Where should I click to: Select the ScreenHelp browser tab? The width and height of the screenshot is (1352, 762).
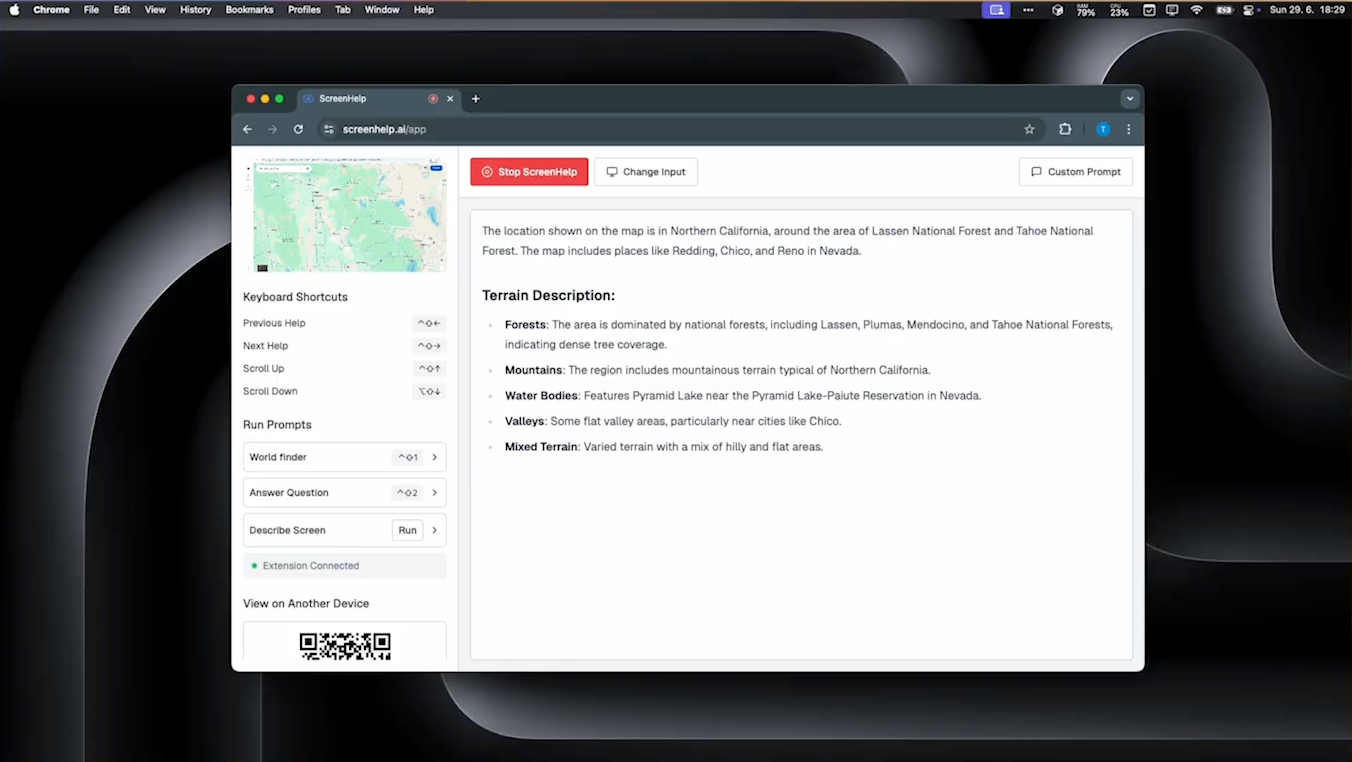[x=360, y=99]
